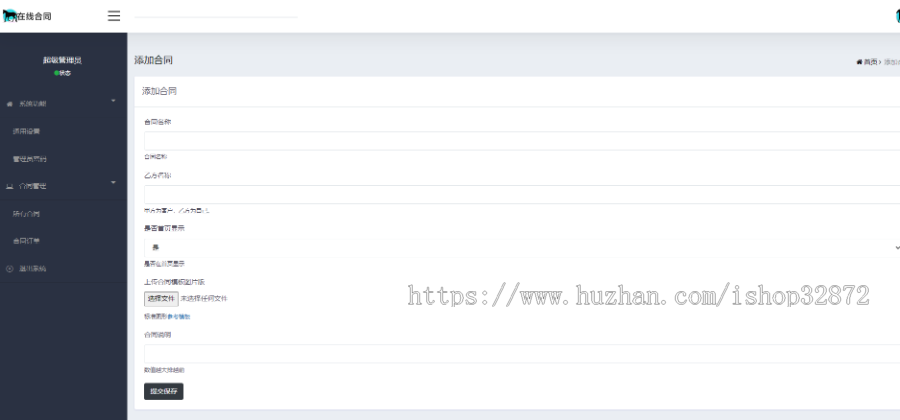Click the laptop icon beside 合同管理
900x420 pixels.
pyautogui.click(x=9, y=186)
